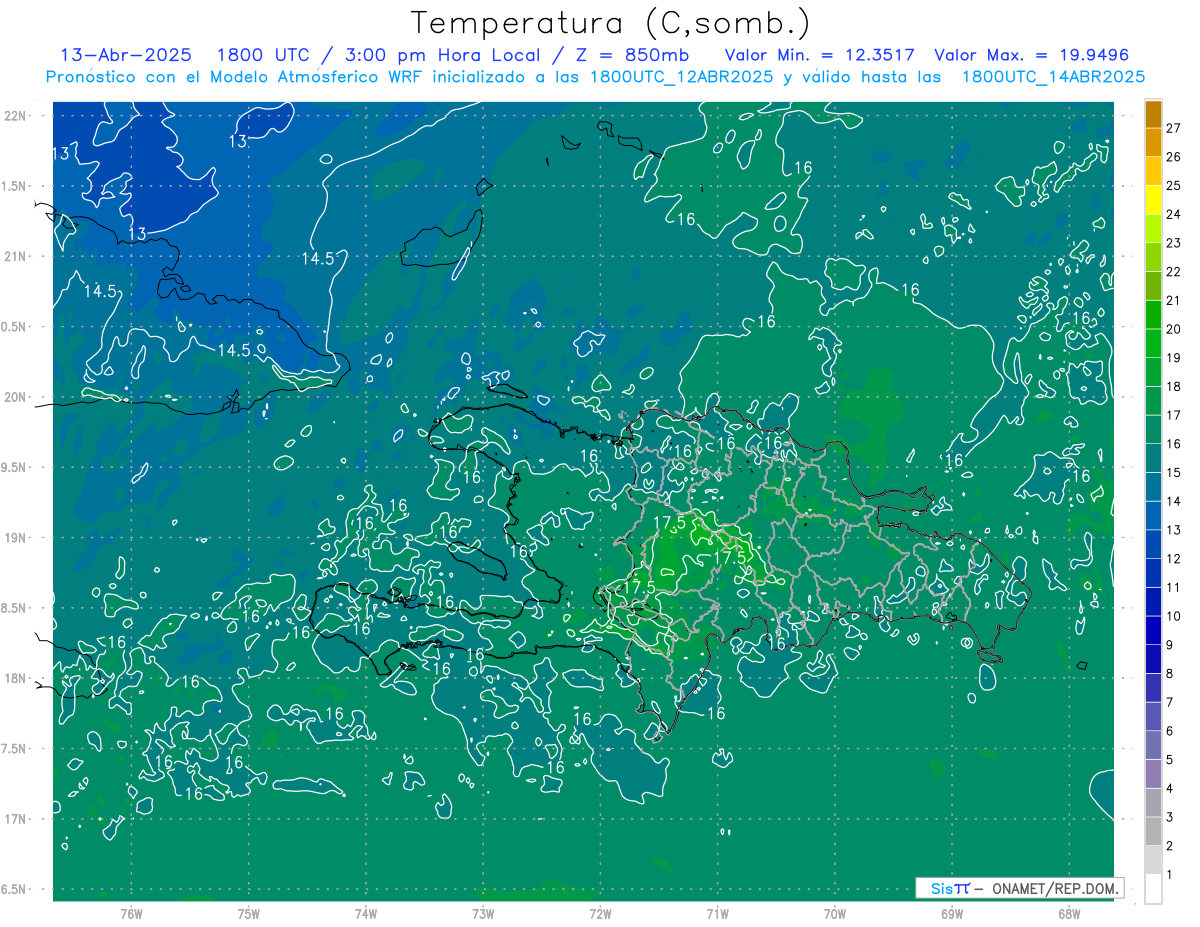Click the color legend label "12"

[1174, 559]
